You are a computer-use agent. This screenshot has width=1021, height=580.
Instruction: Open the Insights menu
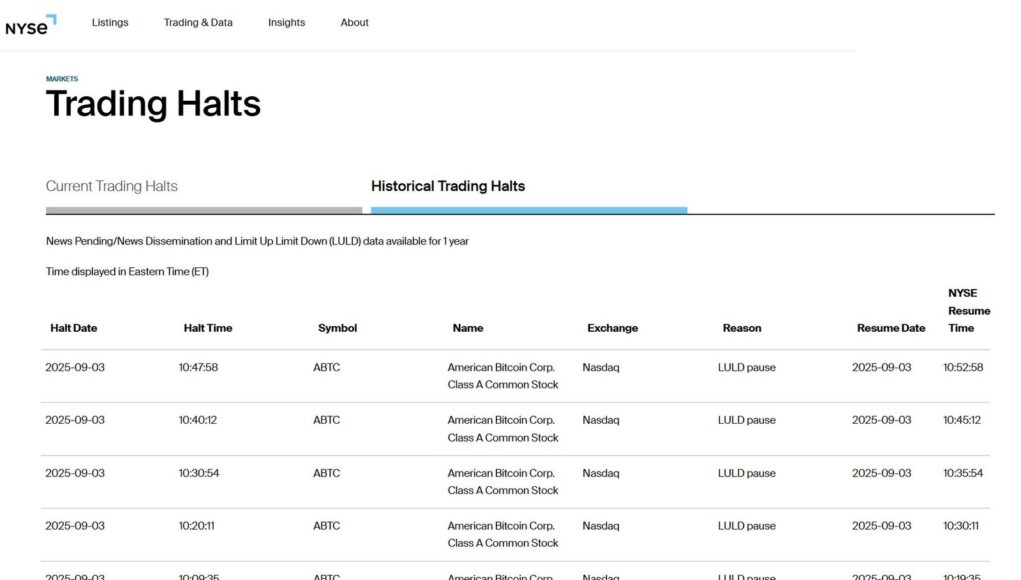[287, 22]
